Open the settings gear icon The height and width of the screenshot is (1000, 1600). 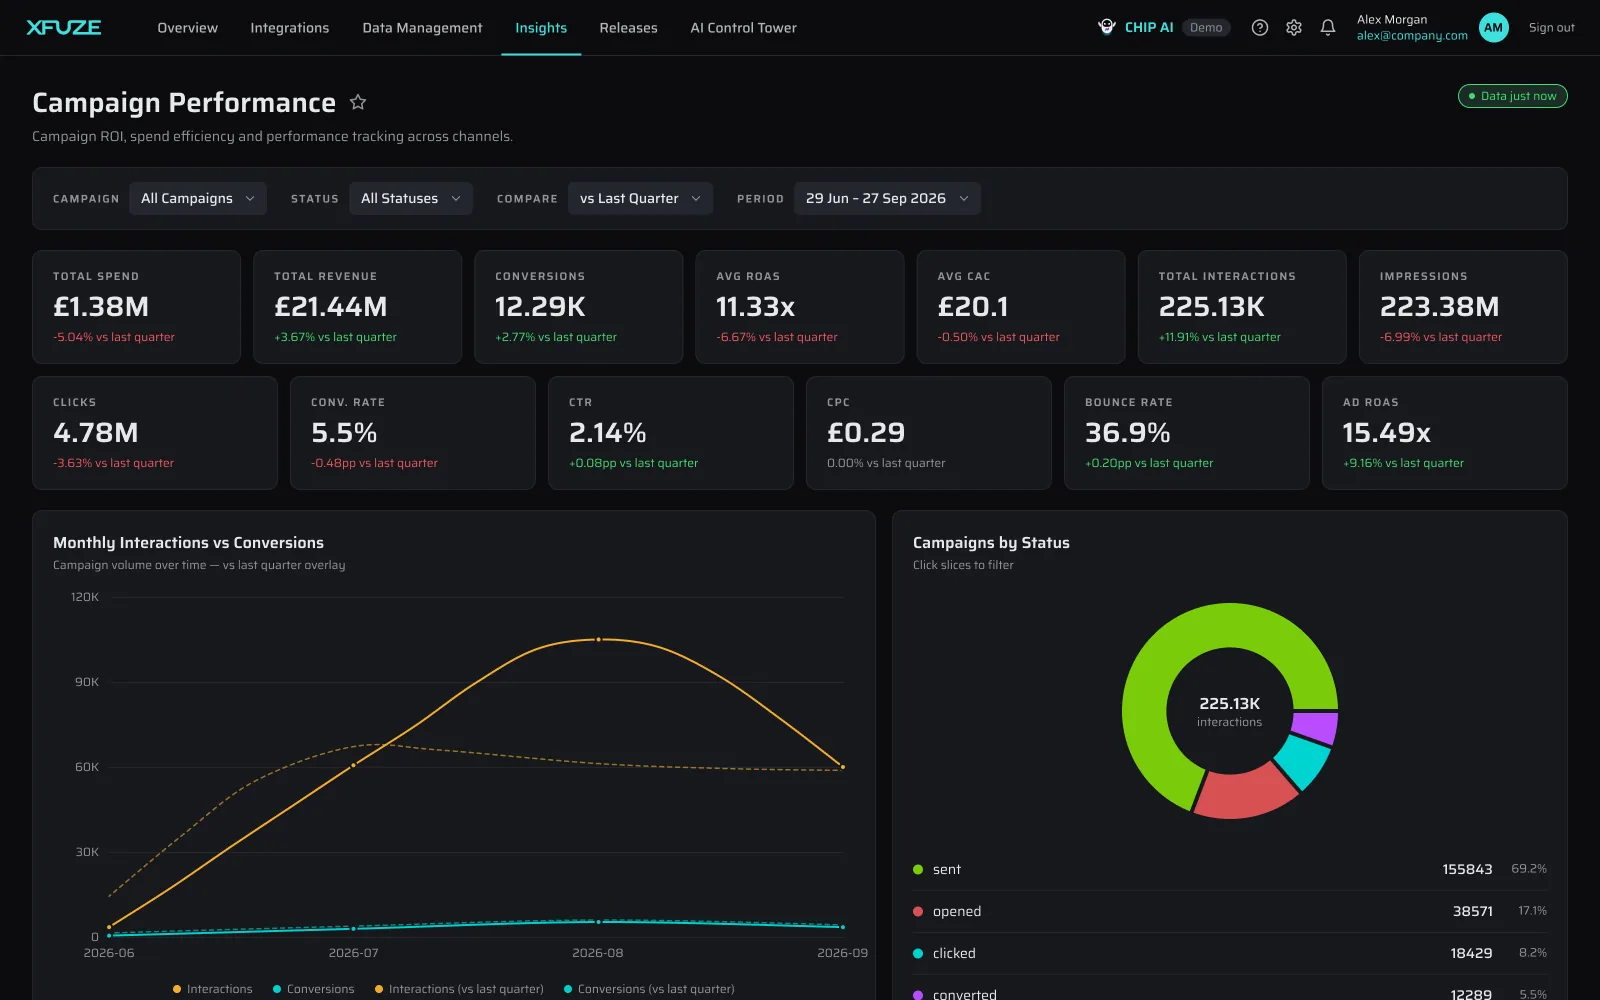coord(1294,28)
